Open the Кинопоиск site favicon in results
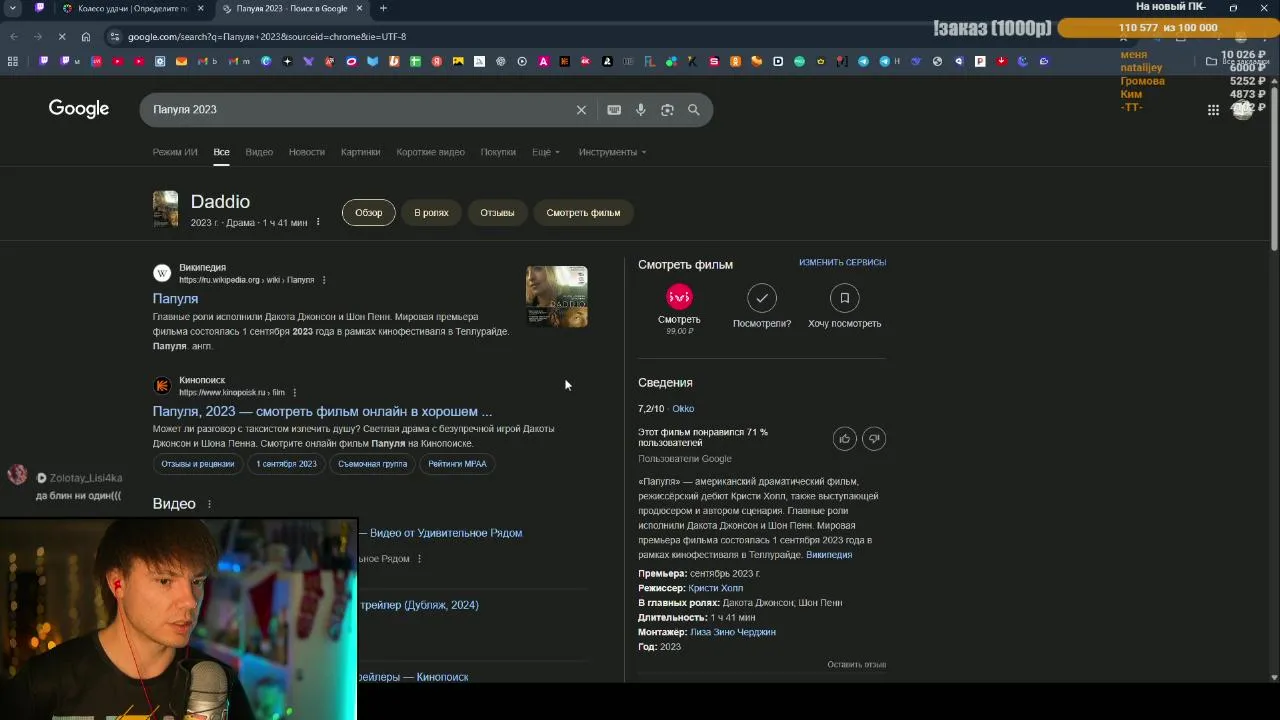Screen dimensions: 1280x720 [x=162, y=386]
